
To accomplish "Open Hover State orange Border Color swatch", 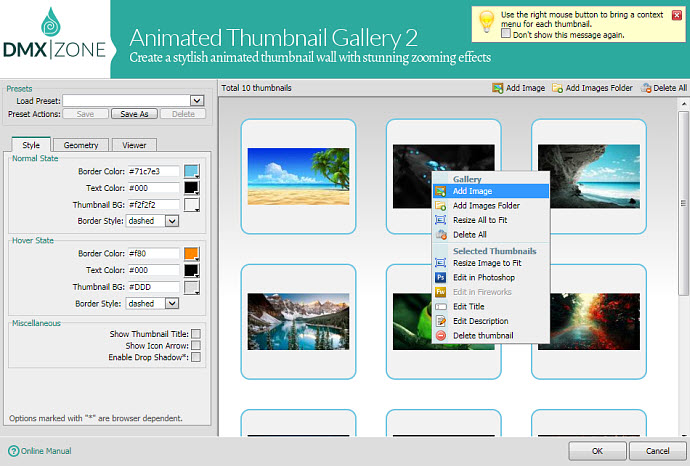I will pyautogui.click(x=191, y=253).
